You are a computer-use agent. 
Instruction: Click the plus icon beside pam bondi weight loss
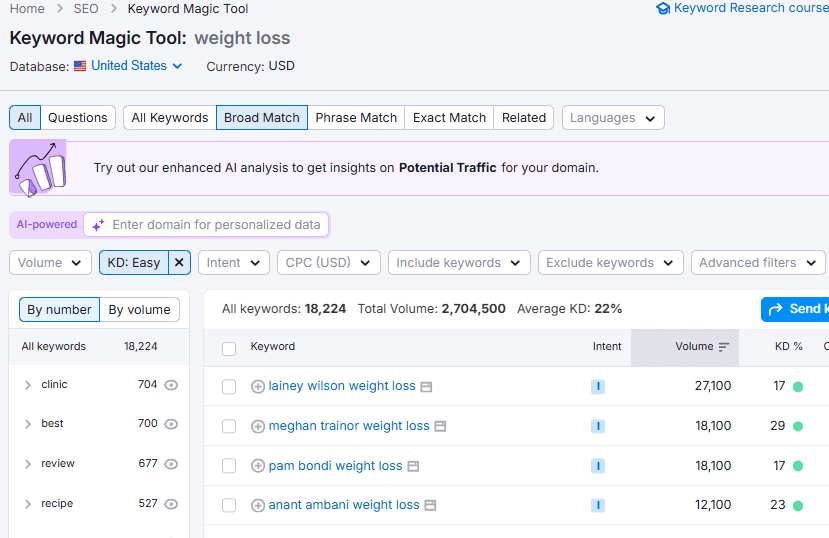(x=258, y=466)
